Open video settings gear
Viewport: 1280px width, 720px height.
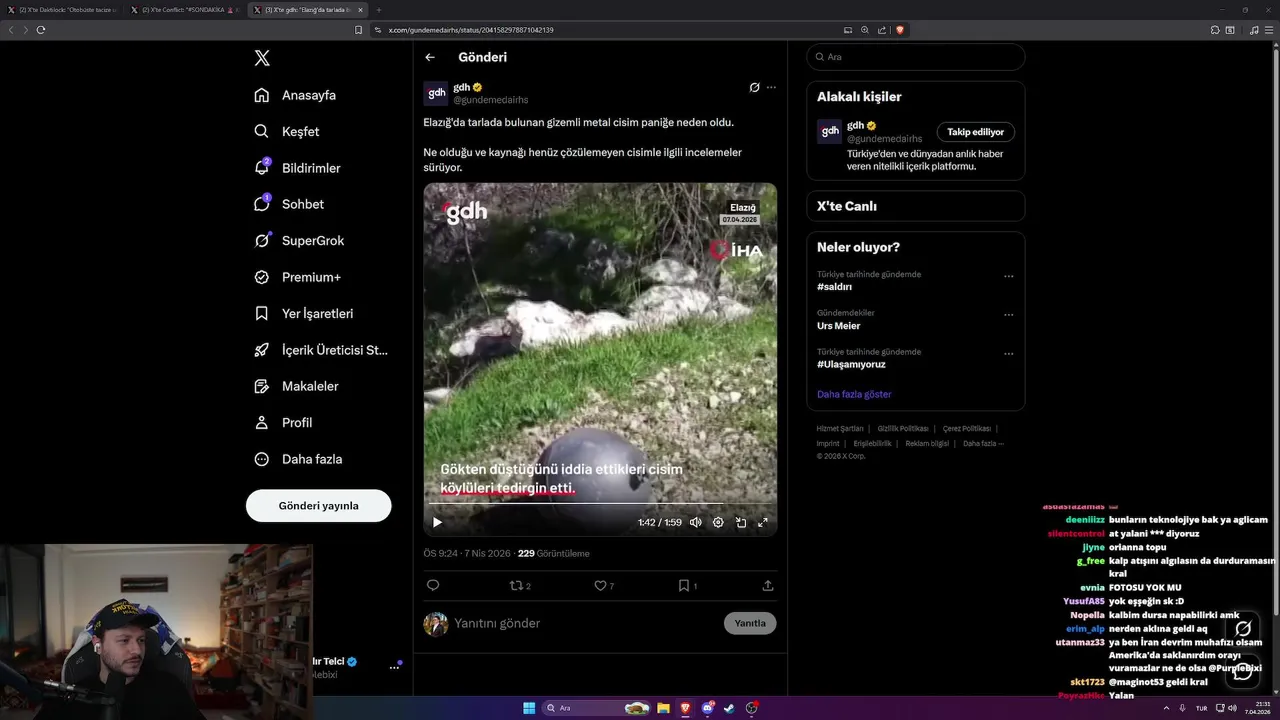click(x=718, y=522)
